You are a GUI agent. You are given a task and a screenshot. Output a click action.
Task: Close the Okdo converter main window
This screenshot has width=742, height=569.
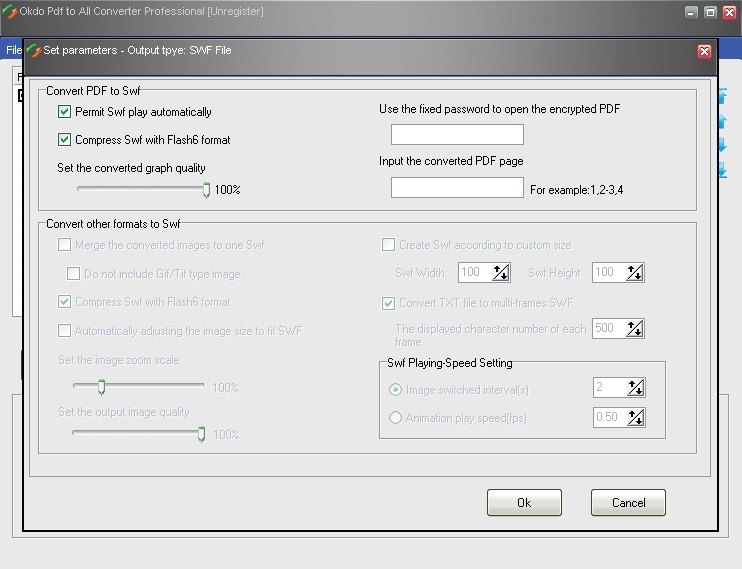[730, 12]
